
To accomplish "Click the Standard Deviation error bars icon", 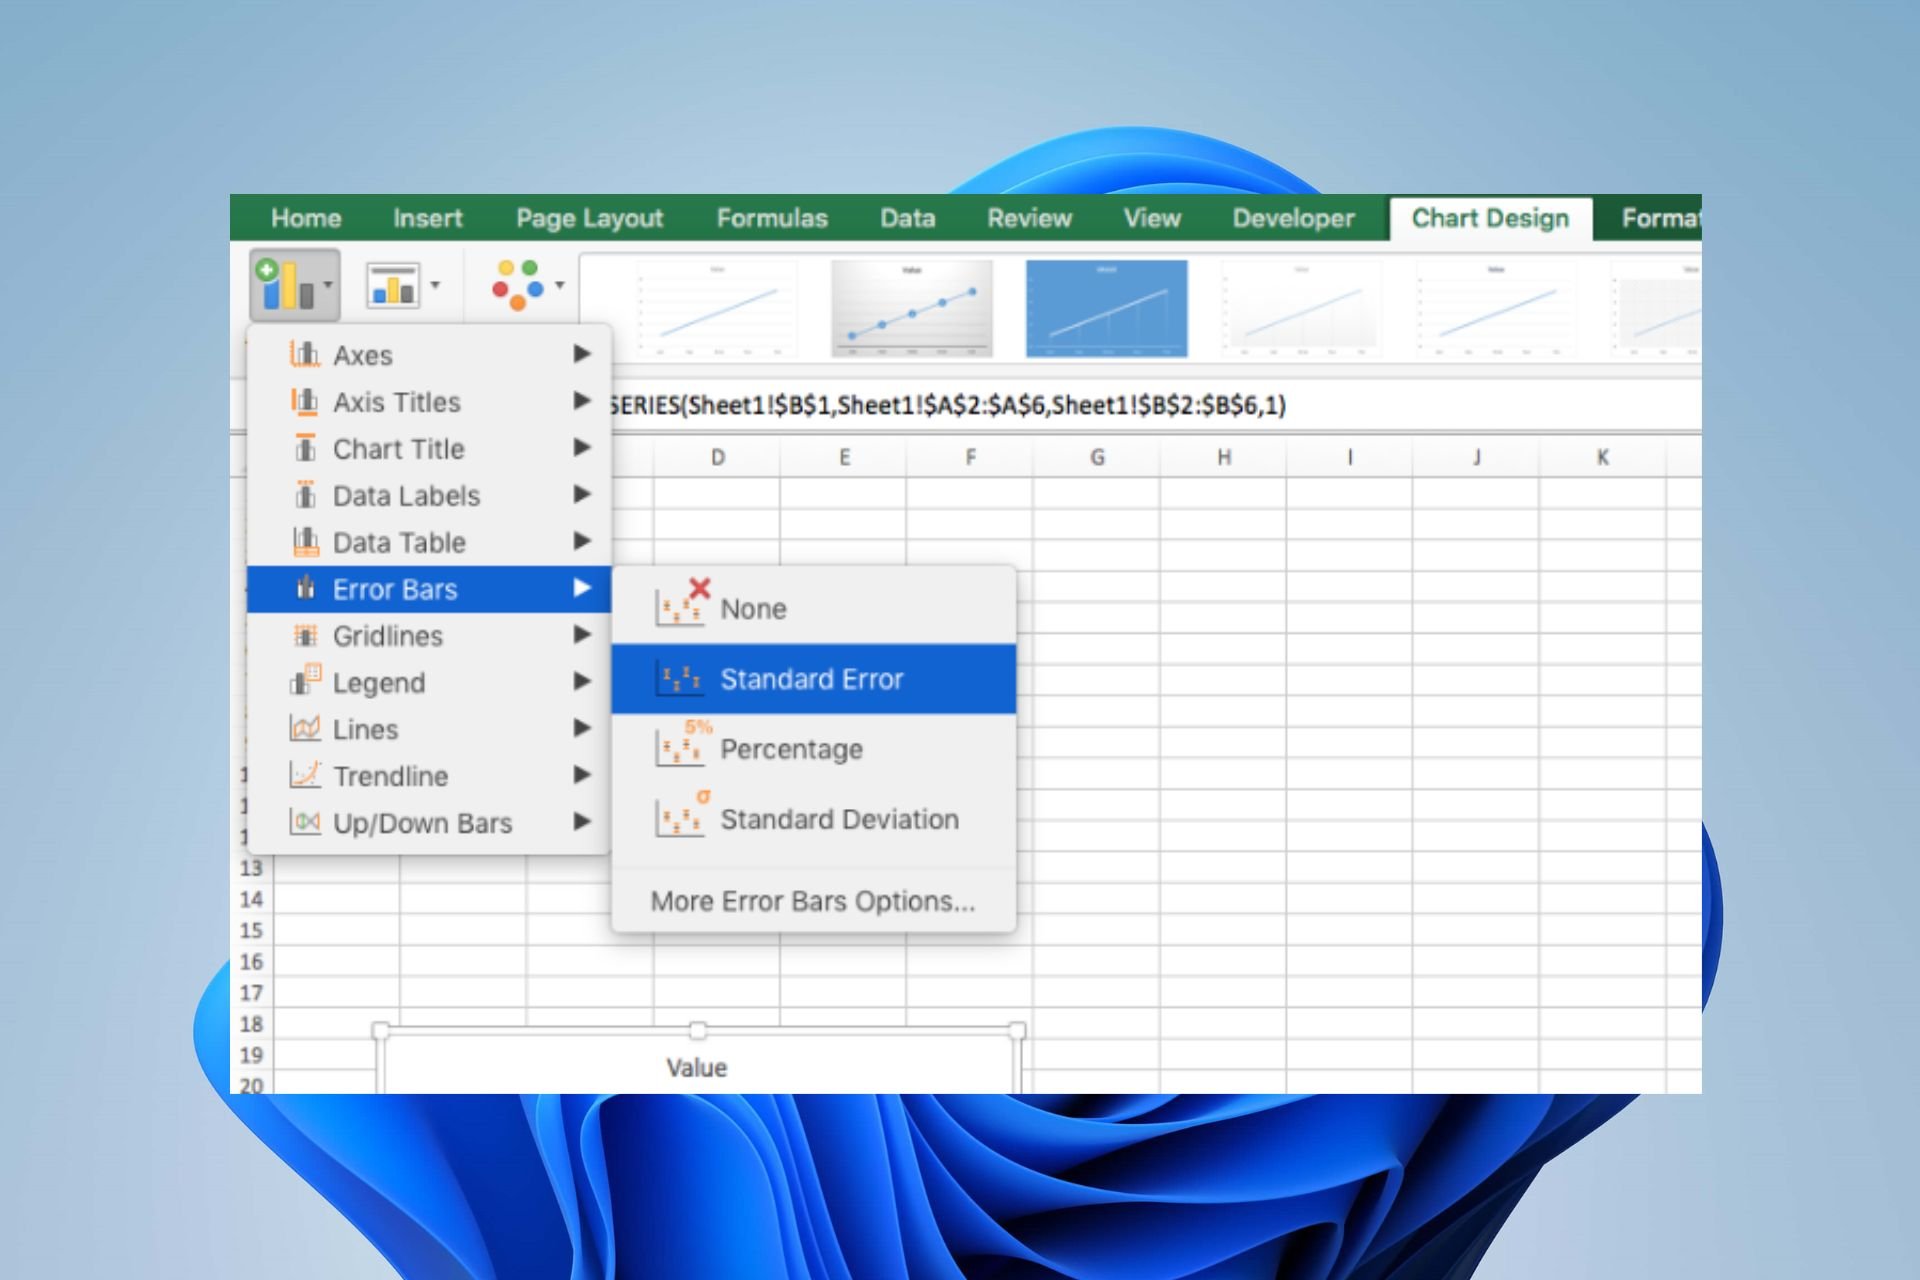I will [x=682, y=814].
